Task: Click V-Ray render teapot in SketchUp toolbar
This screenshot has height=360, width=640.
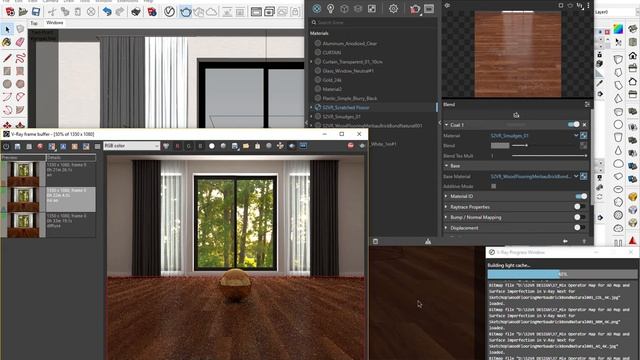Action: 186,11
